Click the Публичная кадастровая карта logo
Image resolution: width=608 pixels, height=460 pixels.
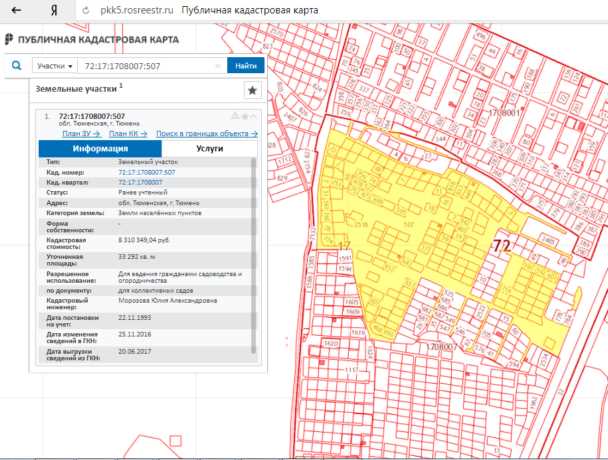pyautogui.click(x=92, y=39)
